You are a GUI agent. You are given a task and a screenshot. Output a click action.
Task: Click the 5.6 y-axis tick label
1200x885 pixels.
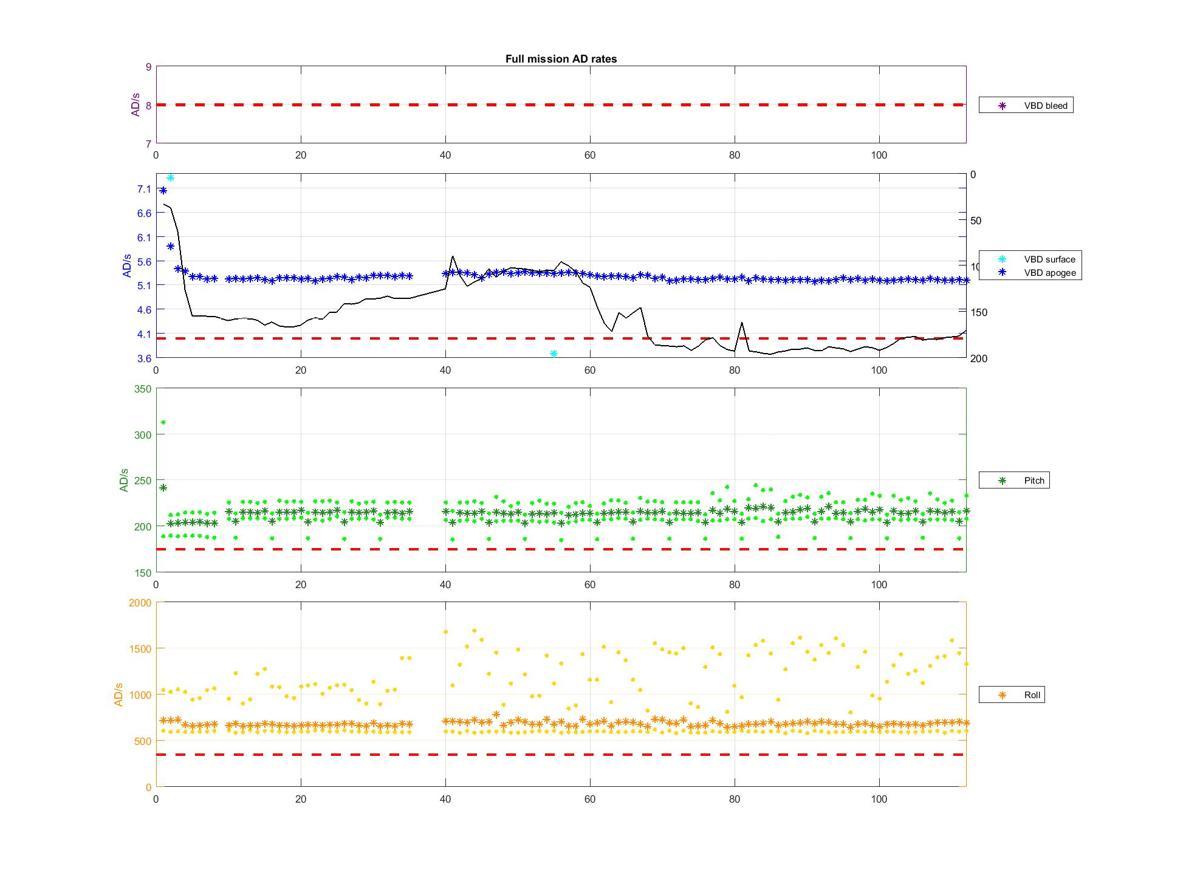click(144, 262)
